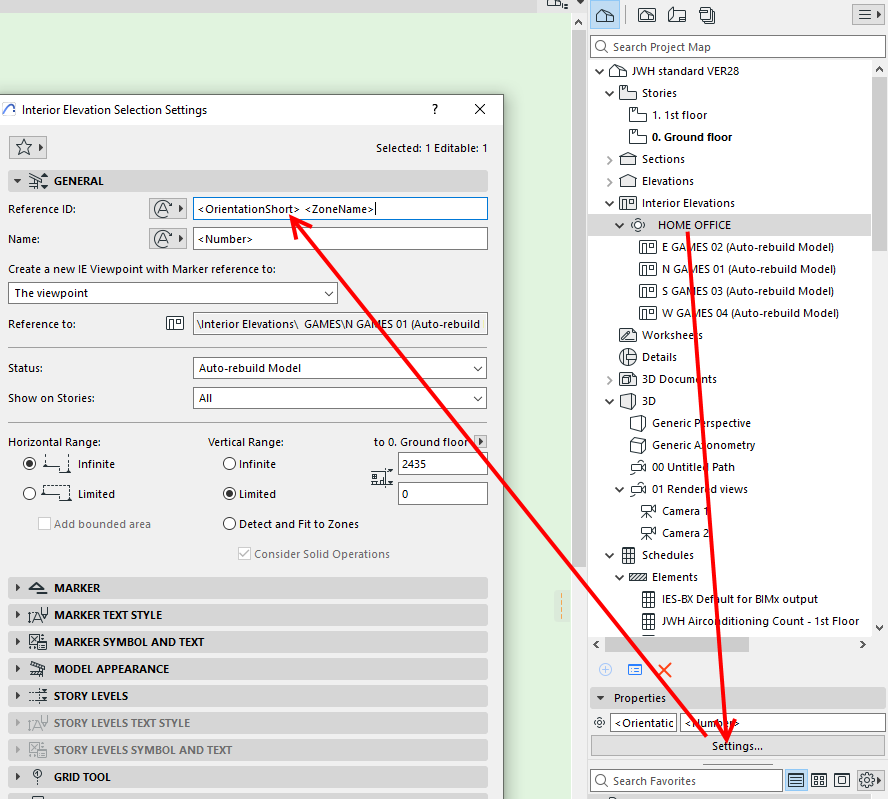Click the Reference ID text field

(340, 209)
